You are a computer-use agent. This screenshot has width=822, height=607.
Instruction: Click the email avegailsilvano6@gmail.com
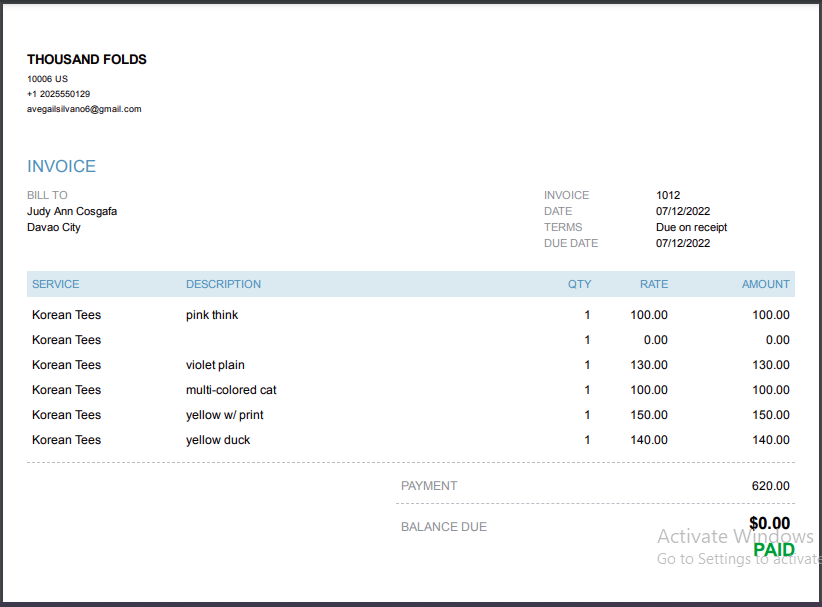click(x=84, y=109)
